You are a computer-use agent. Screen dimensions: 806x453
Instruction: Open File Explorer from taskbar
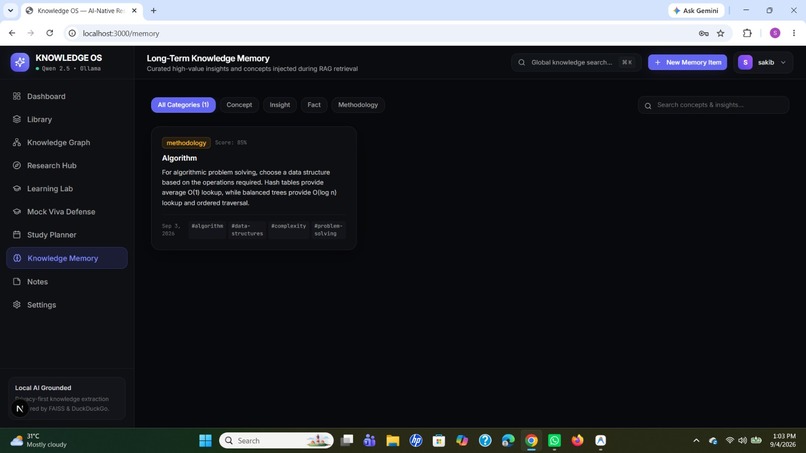point(393,441)
